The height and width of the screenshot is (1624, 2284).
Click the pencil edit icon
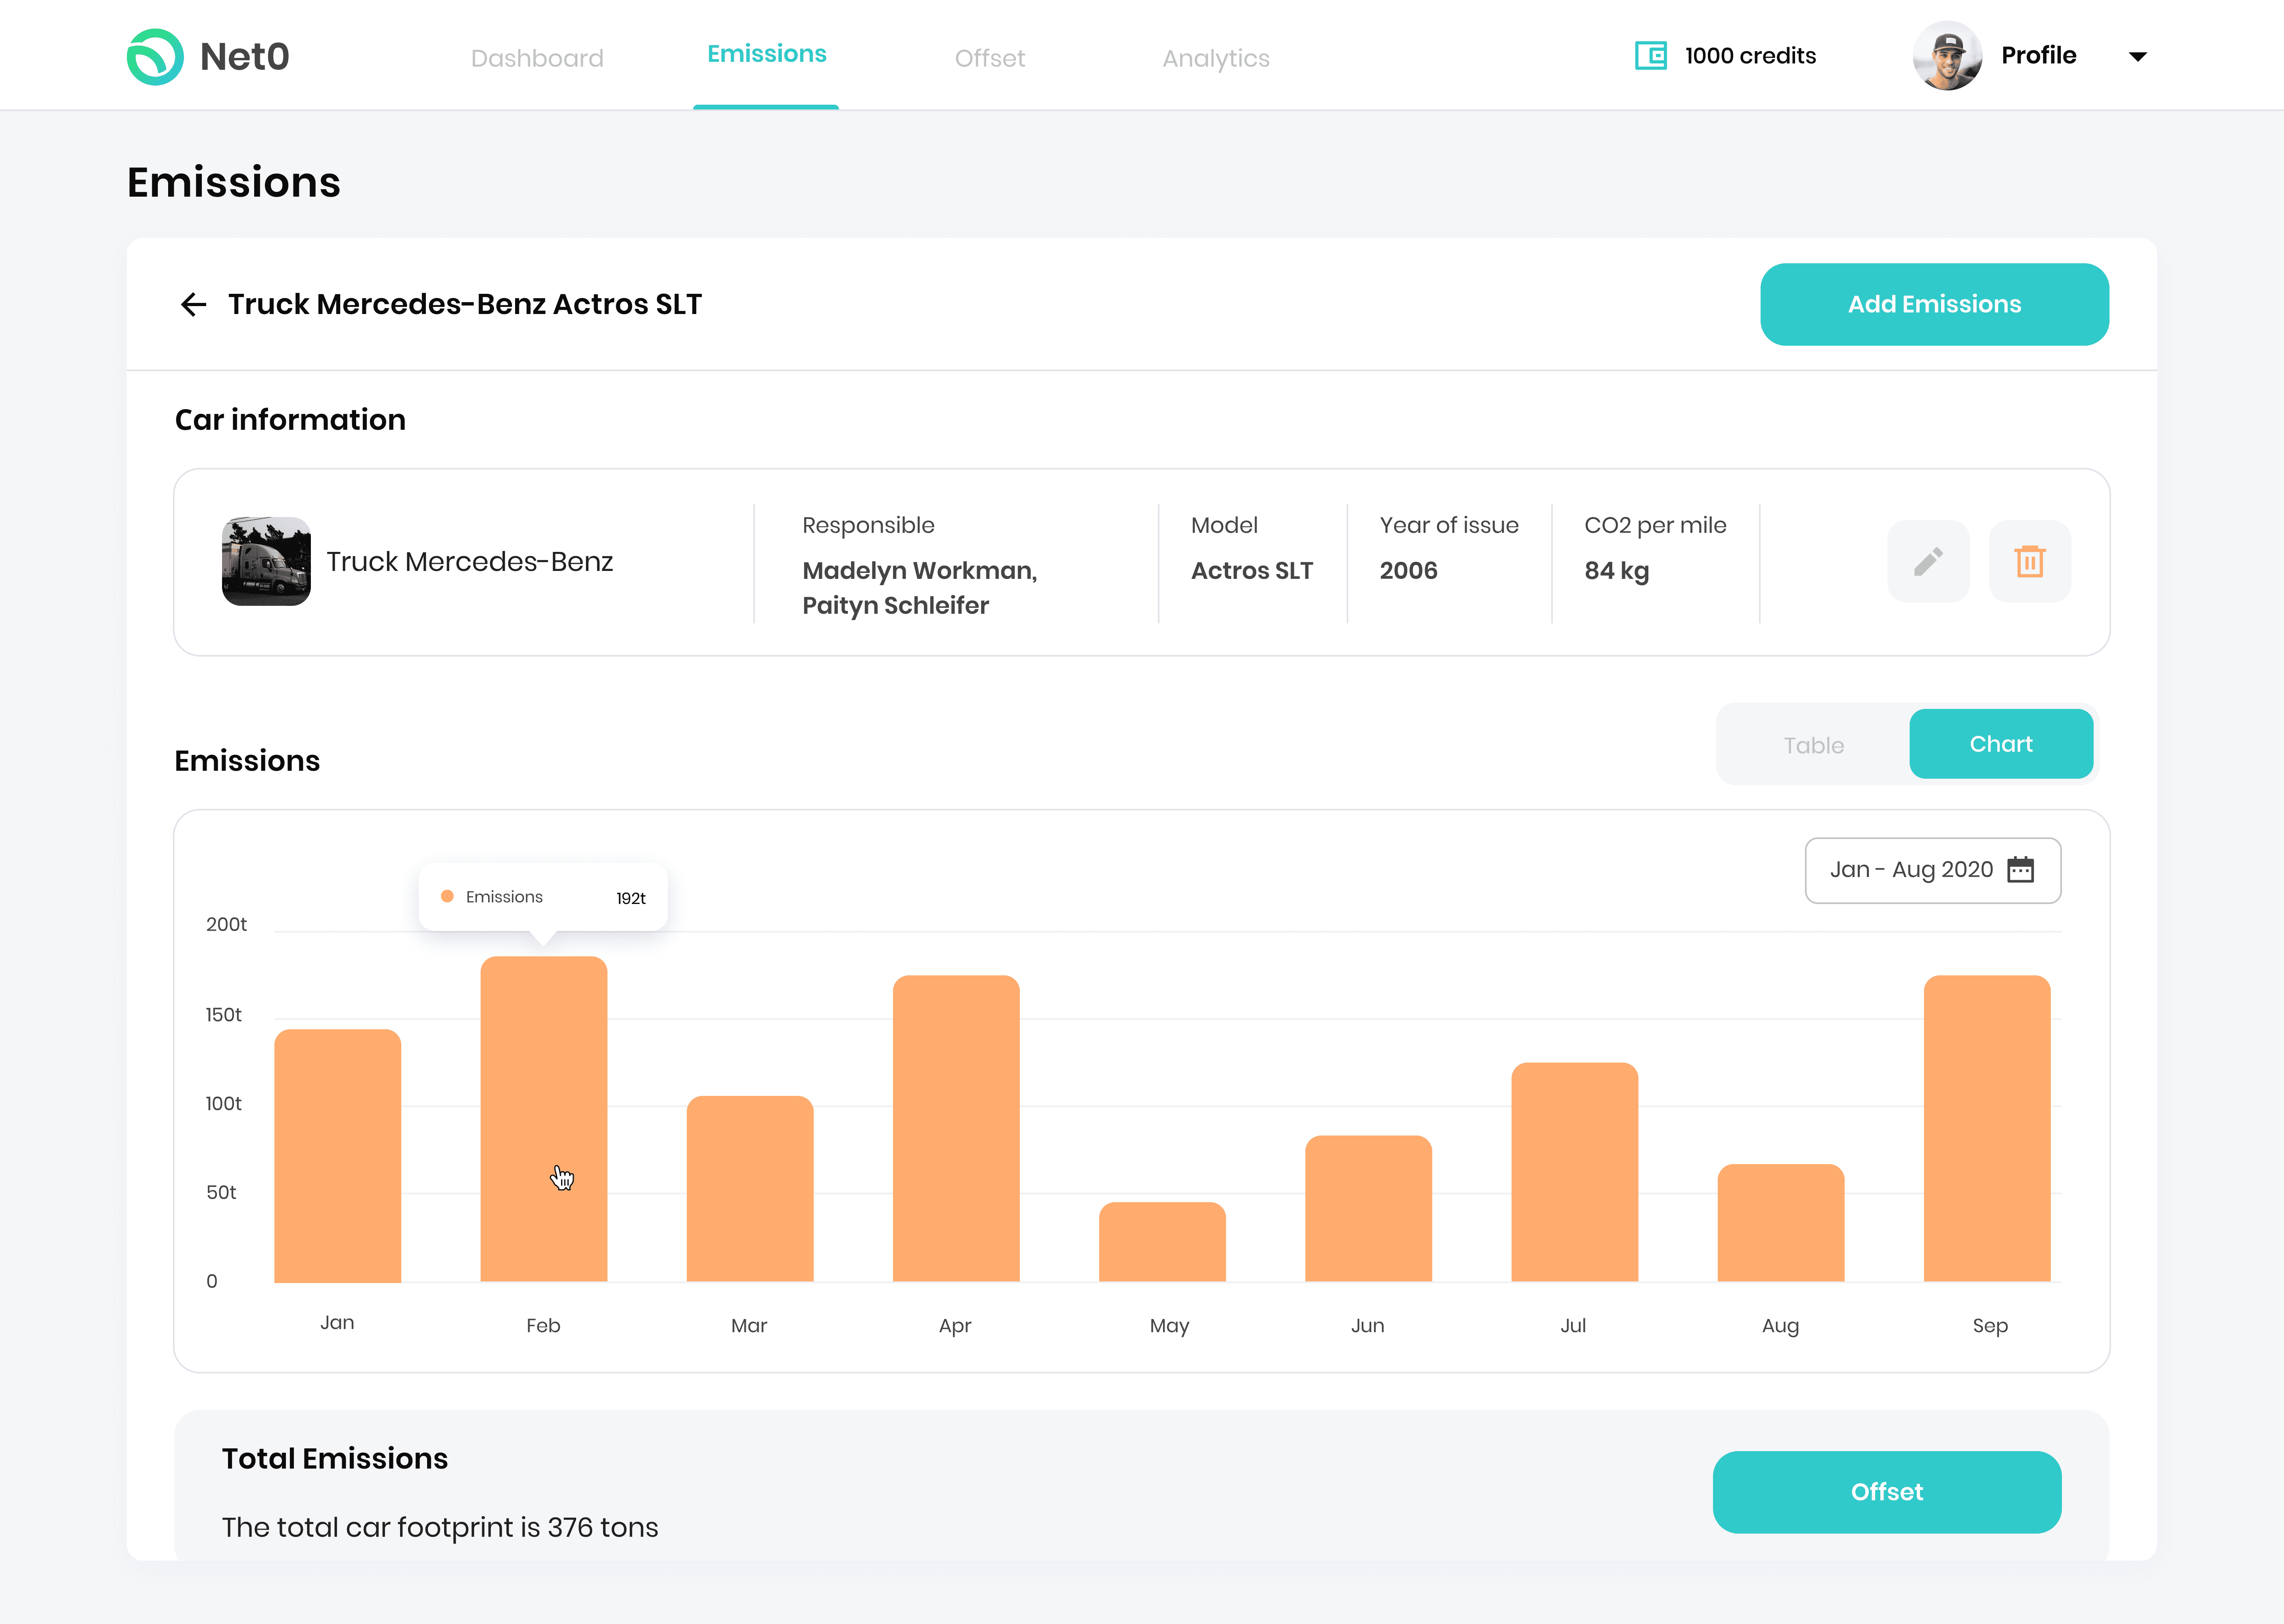point(1928,561)
